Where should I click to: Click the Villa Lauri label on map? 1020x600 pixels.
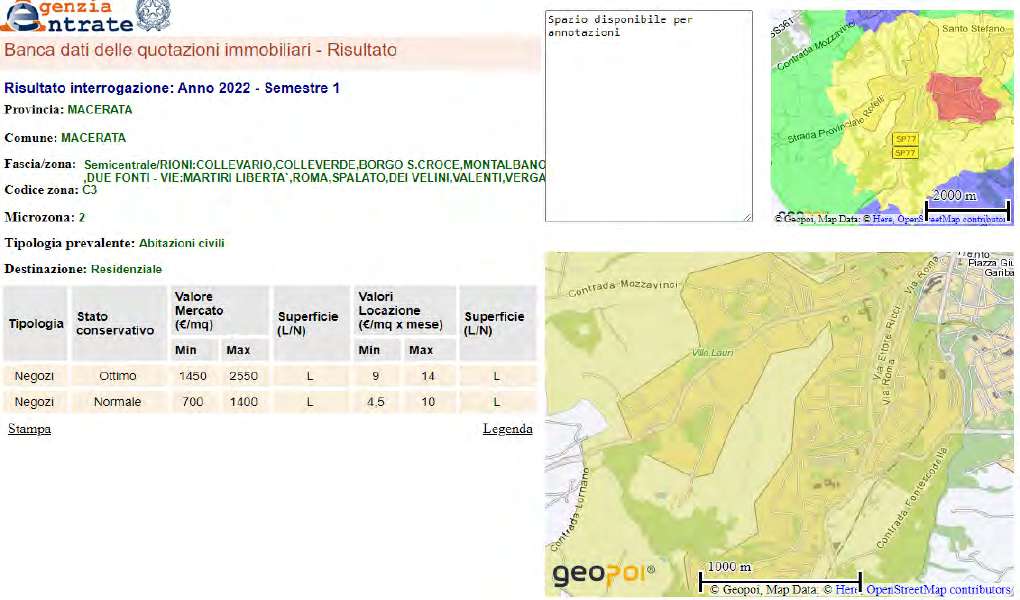click(x=711, y=353)
